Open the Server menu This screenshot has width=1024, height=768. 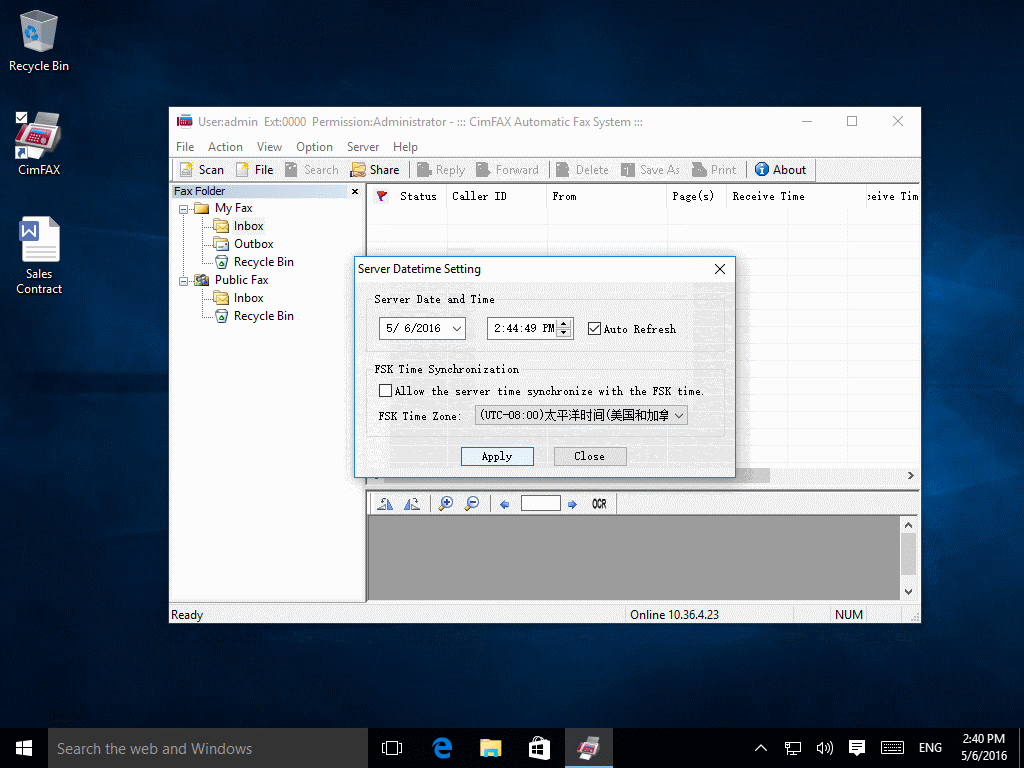[362, 147]
